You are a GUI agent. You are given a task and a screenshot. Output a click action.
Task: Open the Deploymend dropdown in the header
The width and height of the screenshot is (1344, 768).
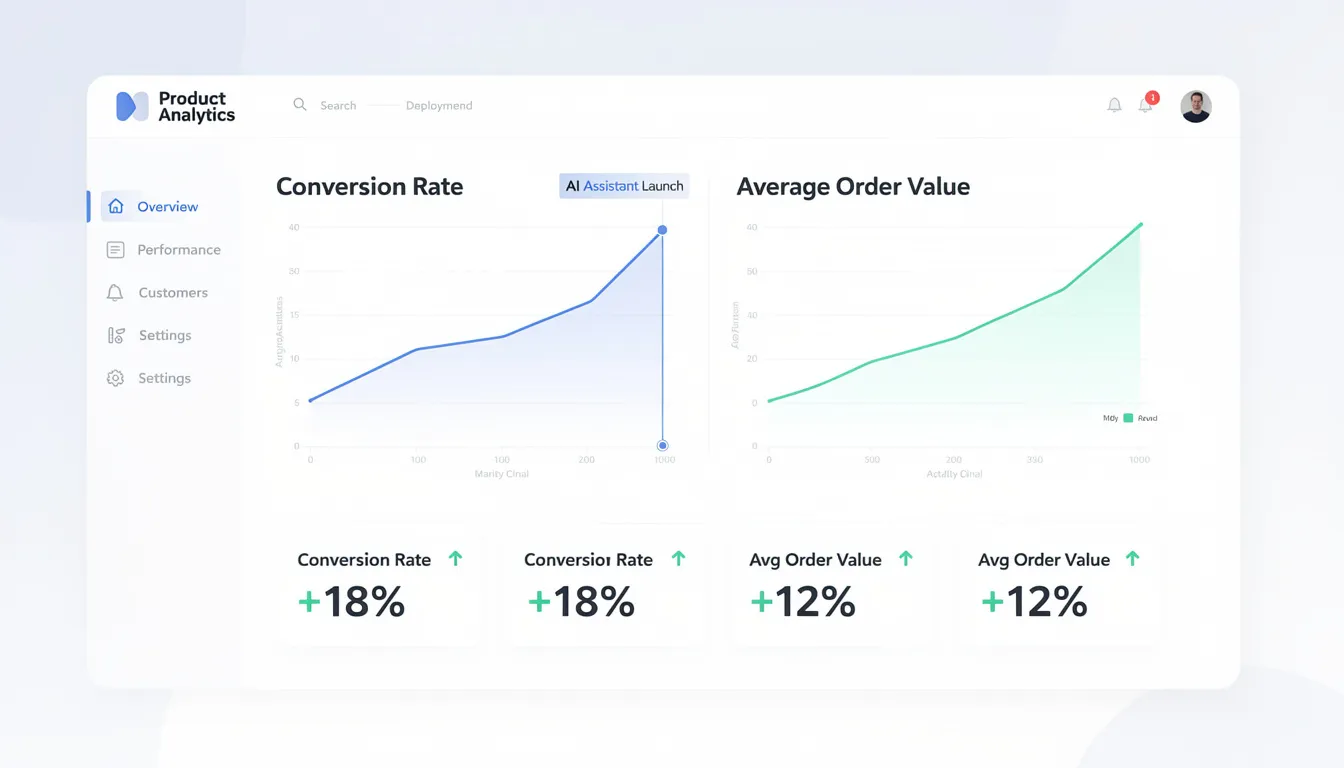point(439,105)
